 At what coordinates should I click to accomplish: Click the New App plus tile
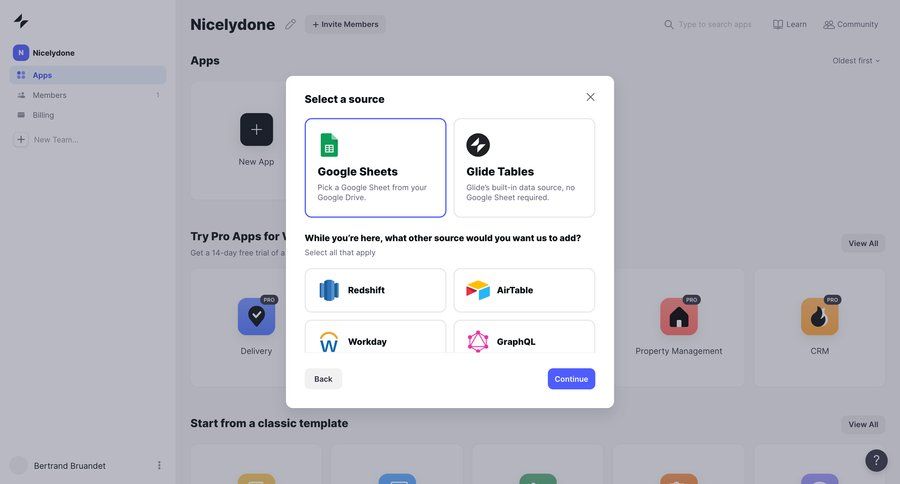point(257,129)
